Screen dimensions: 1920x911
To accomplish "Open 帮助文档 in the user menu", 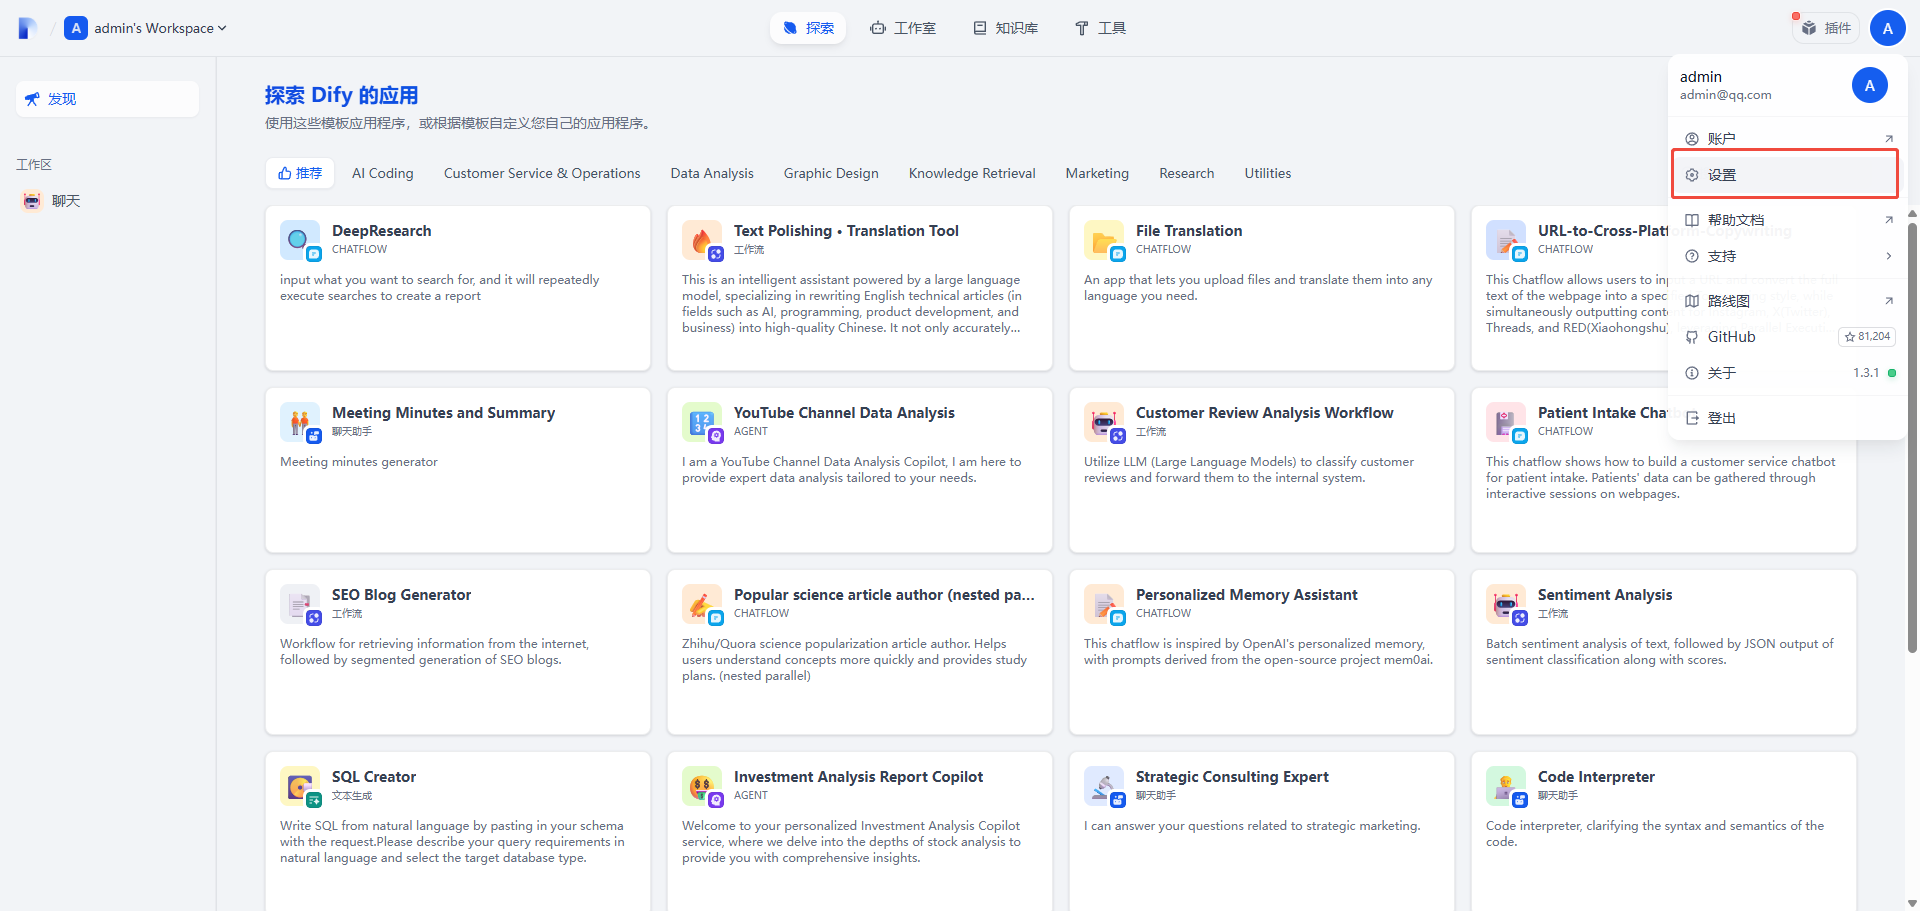I will pos(1786,220).
